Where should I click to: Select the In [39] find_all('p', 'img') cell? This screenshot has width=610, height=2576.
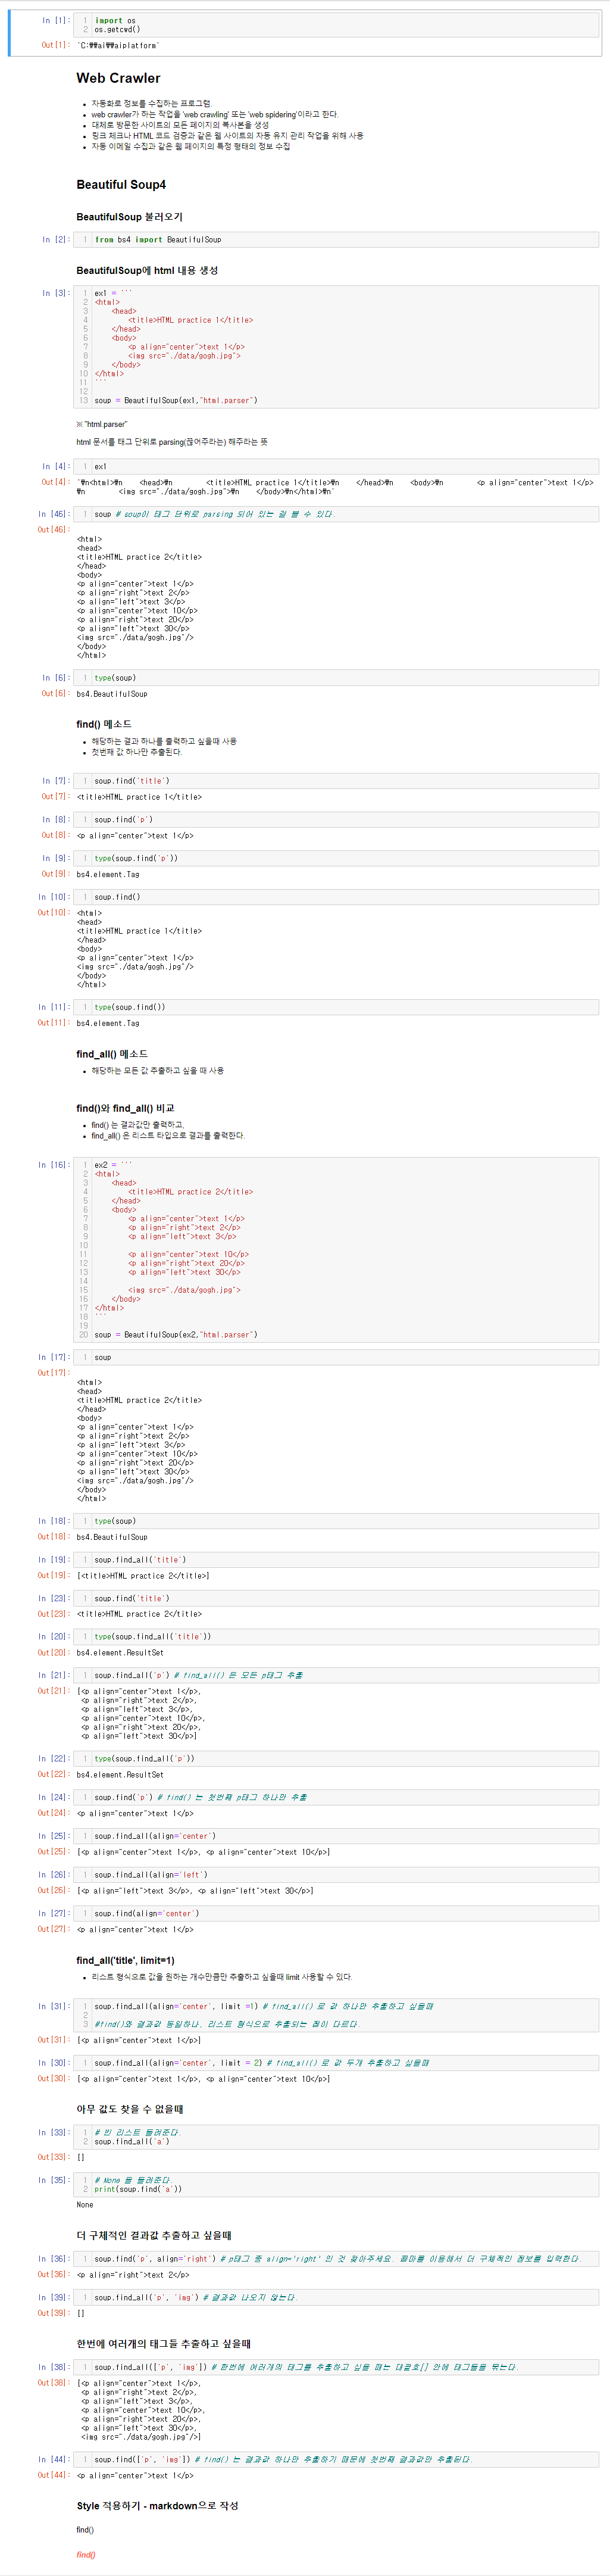pyautogui.click(x=337, y=2298)
